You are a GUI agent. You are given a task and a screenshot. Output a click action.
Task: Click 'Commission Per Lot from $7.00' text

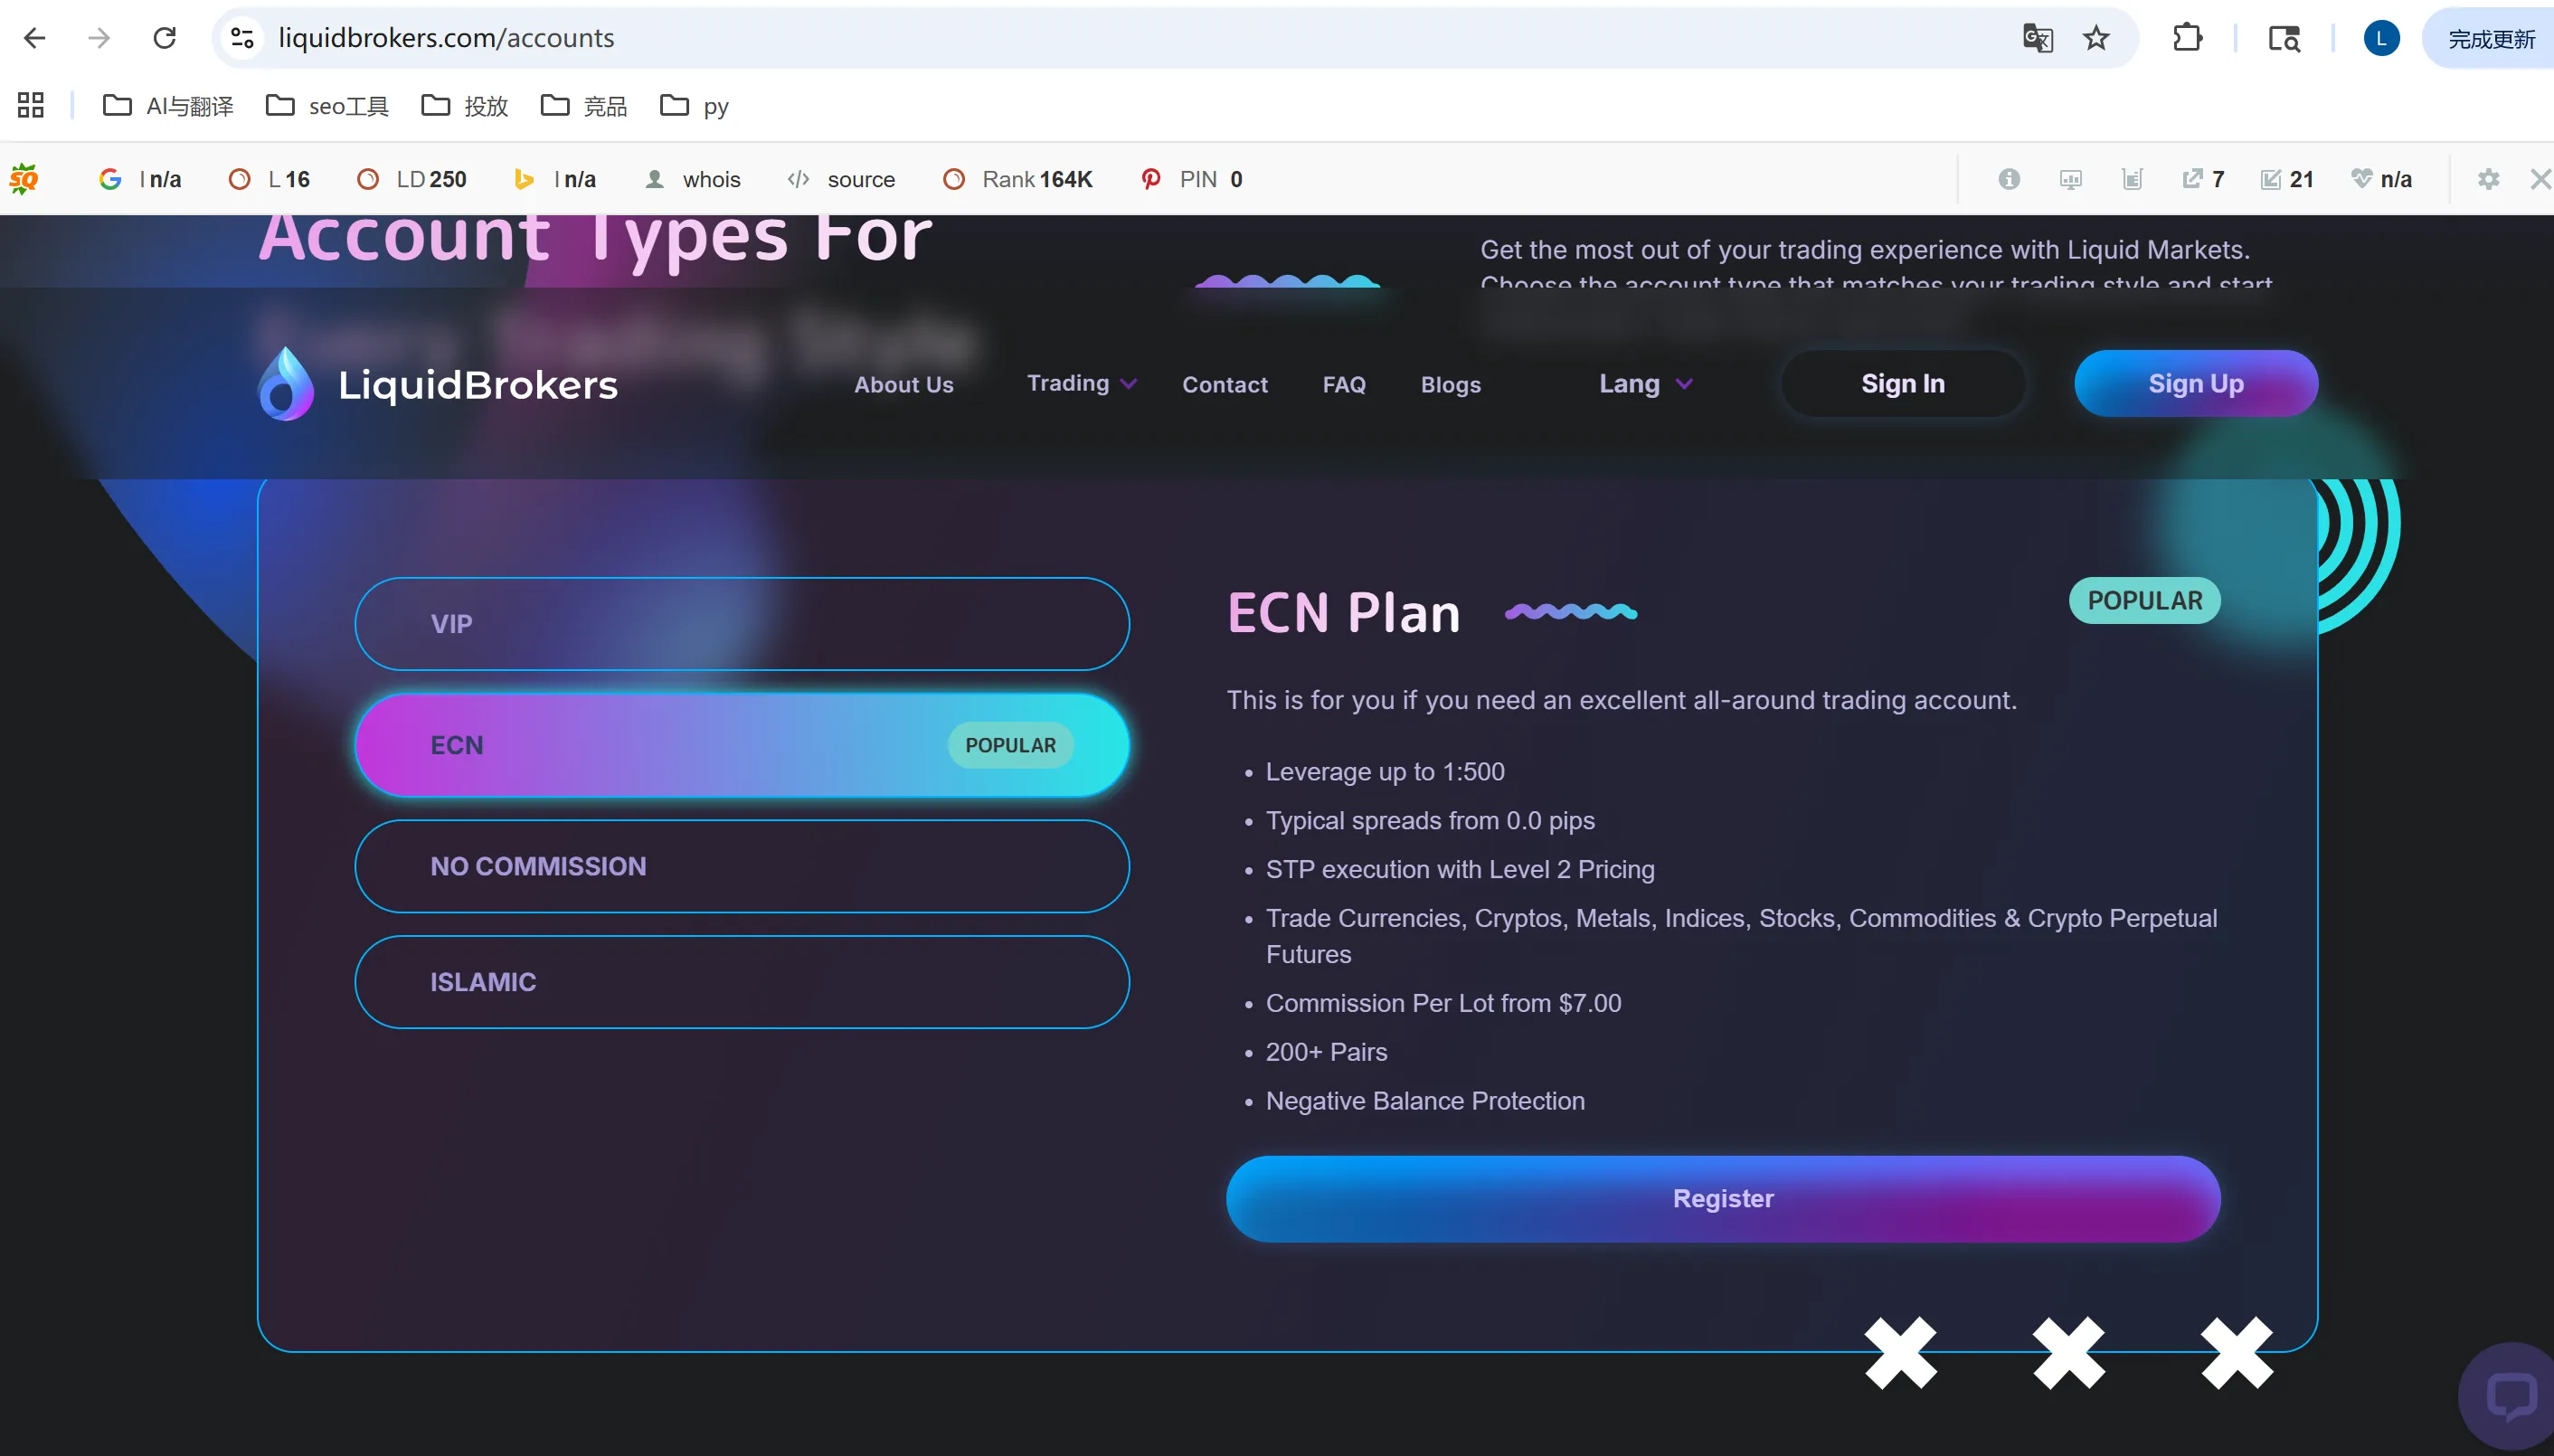(1443, 1003)
